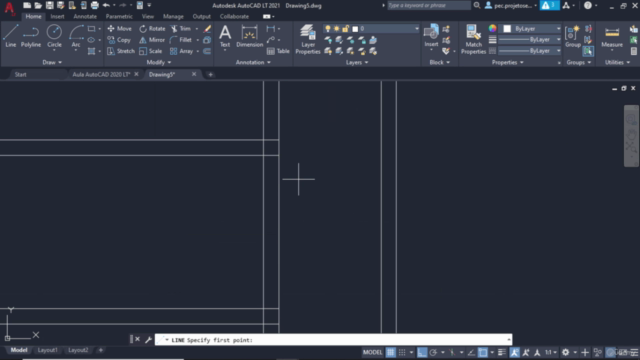Activate the Mirror tool
This screenshot has height=360, width=640.
(151, 40)
